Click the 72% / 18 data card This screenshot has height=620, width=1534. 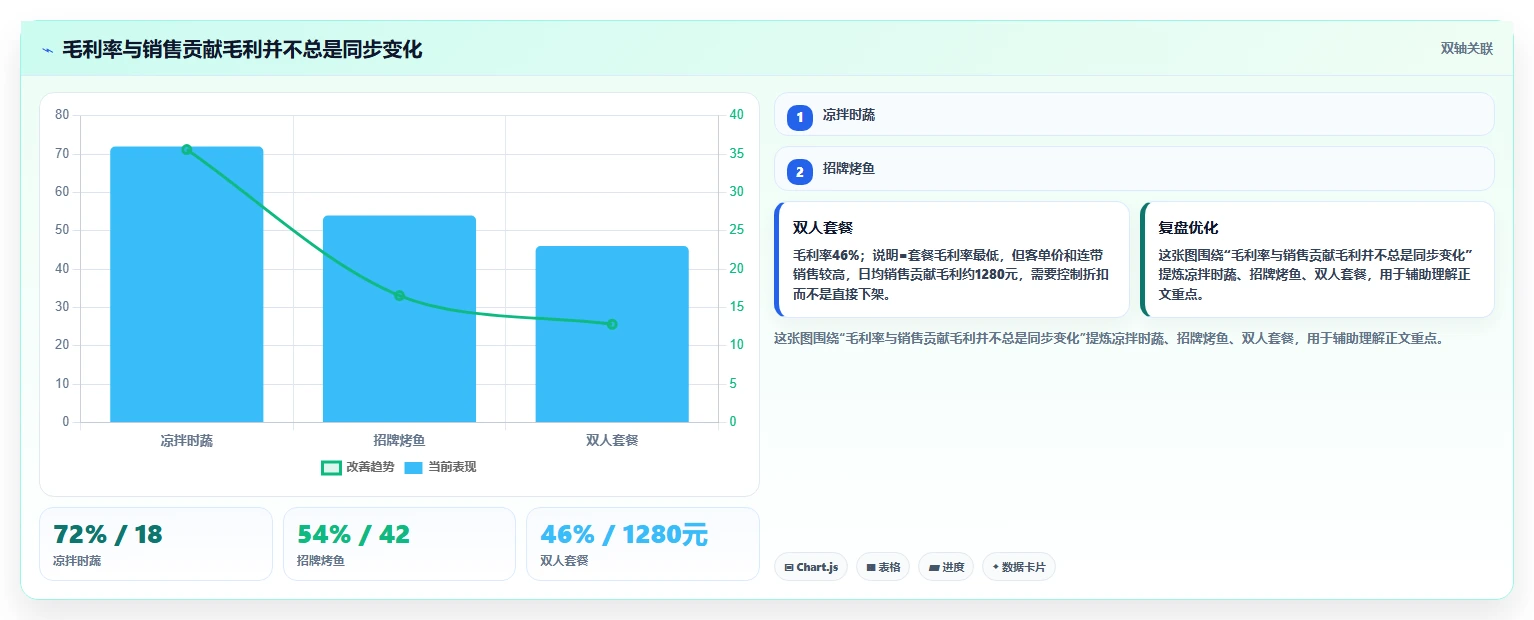pos(156,544)
